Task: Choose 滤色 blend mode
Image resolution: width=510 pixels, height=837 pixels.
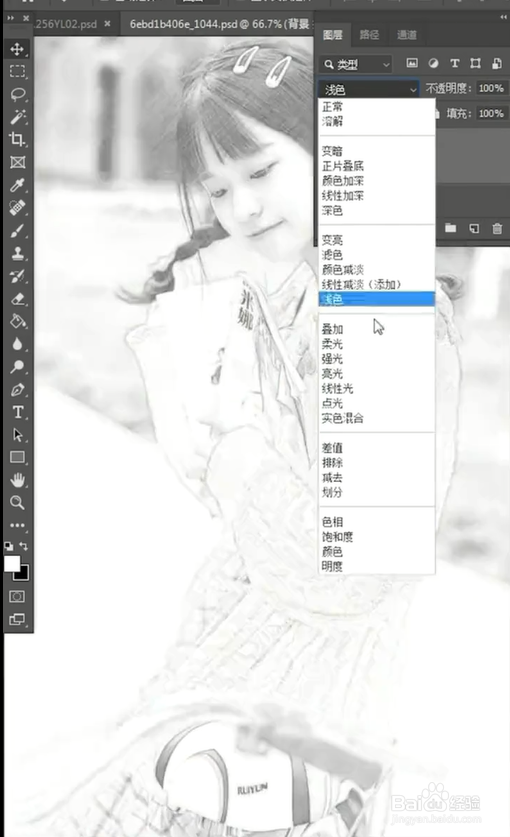Action: click(376, 255)
